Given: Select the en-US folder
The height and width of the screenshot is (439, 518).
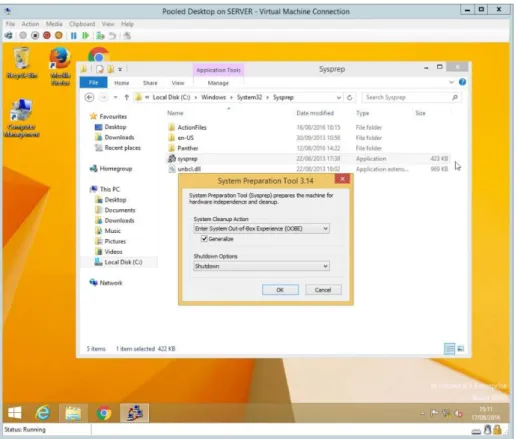Looking at the screenshot, I should (x=186, y=138).
